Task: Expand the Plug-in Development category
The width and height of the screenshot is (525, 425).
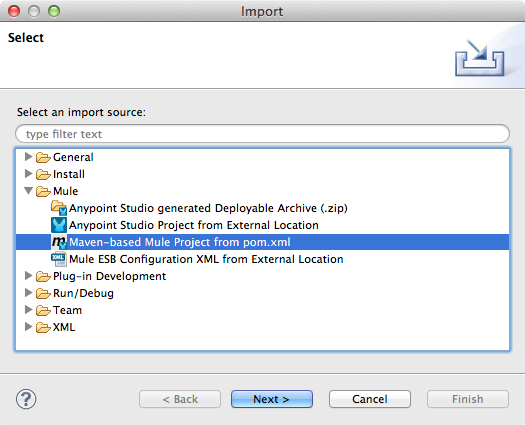Action: click(x=28, y=276)
